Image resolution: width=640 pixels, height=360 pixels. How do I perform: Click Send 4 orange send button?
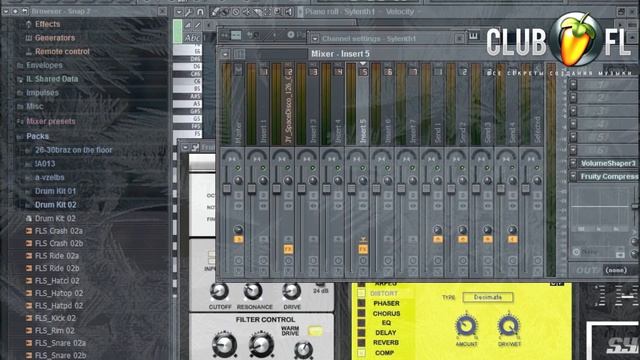click(x=512, y=240)
